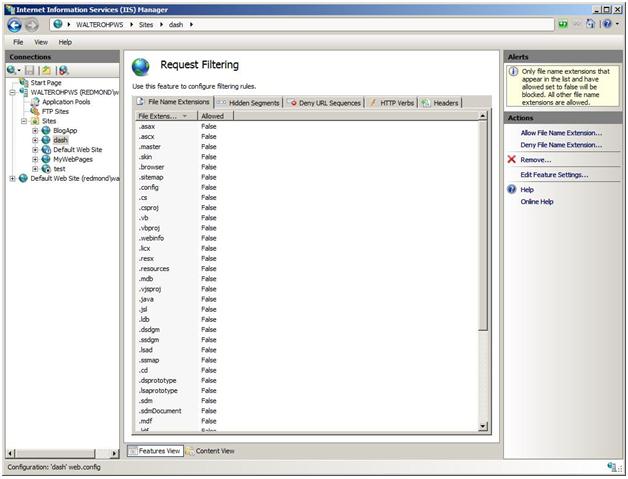The width and height of the screenshot is (628, 479).
Task: Go back with the blue Back arrow
Action: click(x=14, y=25)
